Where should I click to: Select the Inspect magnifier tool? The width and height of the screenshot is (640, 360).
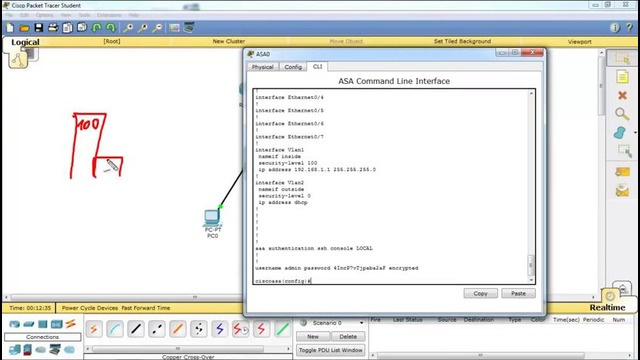tap(622, 114)
